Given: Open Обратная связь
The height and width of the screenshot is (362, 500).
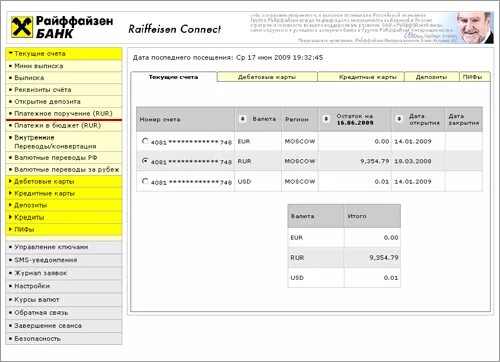Looking at the screenshot, I should coord(64,313).
